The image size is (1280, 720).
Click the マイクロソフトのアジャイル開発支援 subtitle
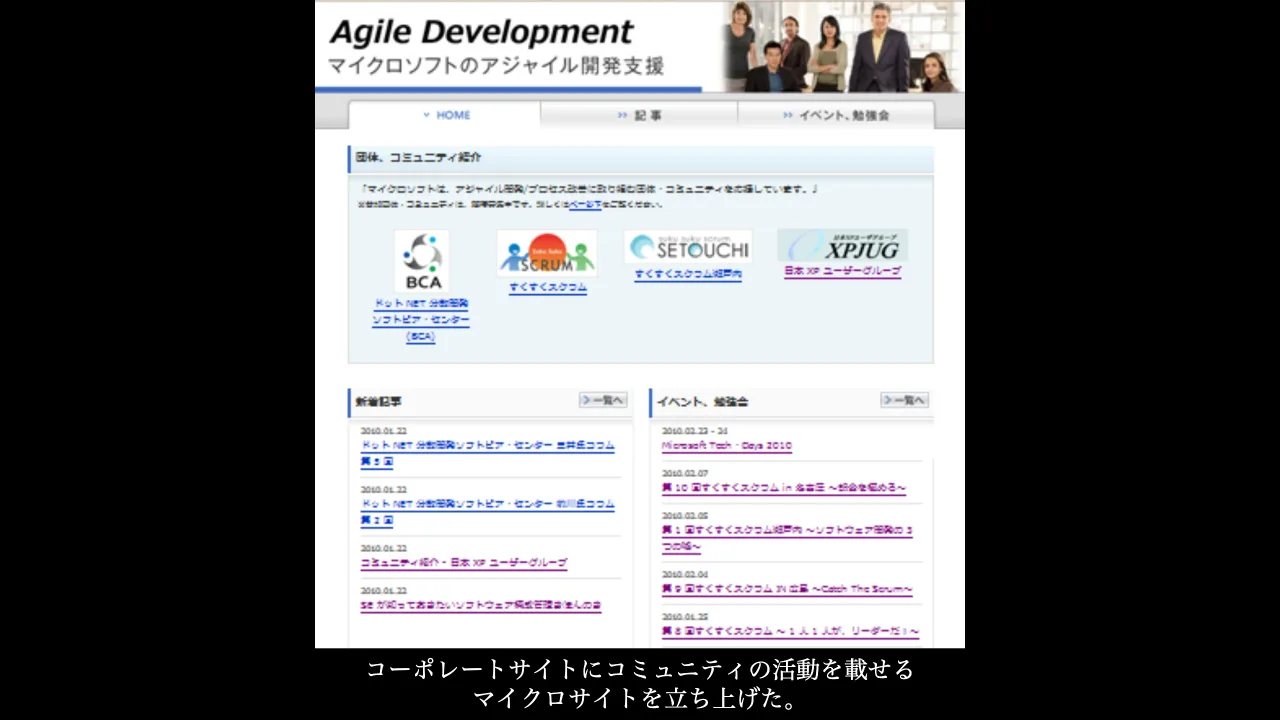[496, 67]
